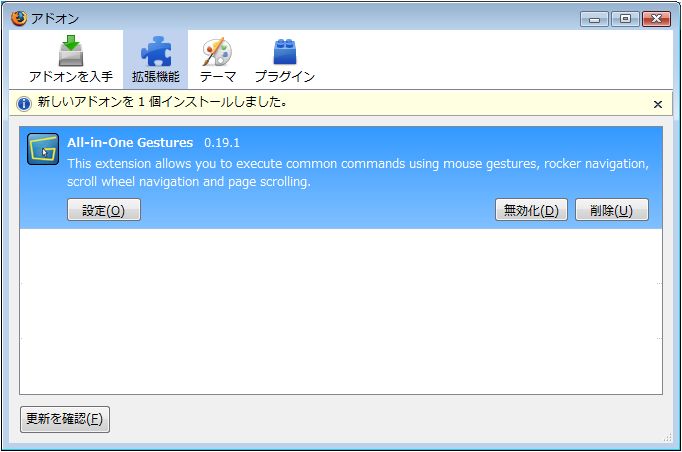The width and height of the screenshot is (682, 452).
Task: Select the All-in-One Gestures title text
Action: click(x=130, y=143)
